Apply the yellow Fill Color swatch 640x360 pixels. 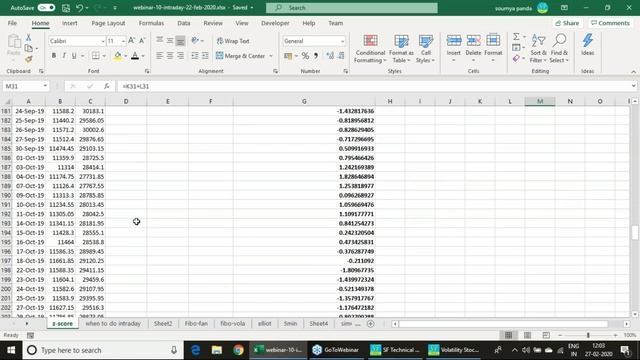(x=118, y=56)
